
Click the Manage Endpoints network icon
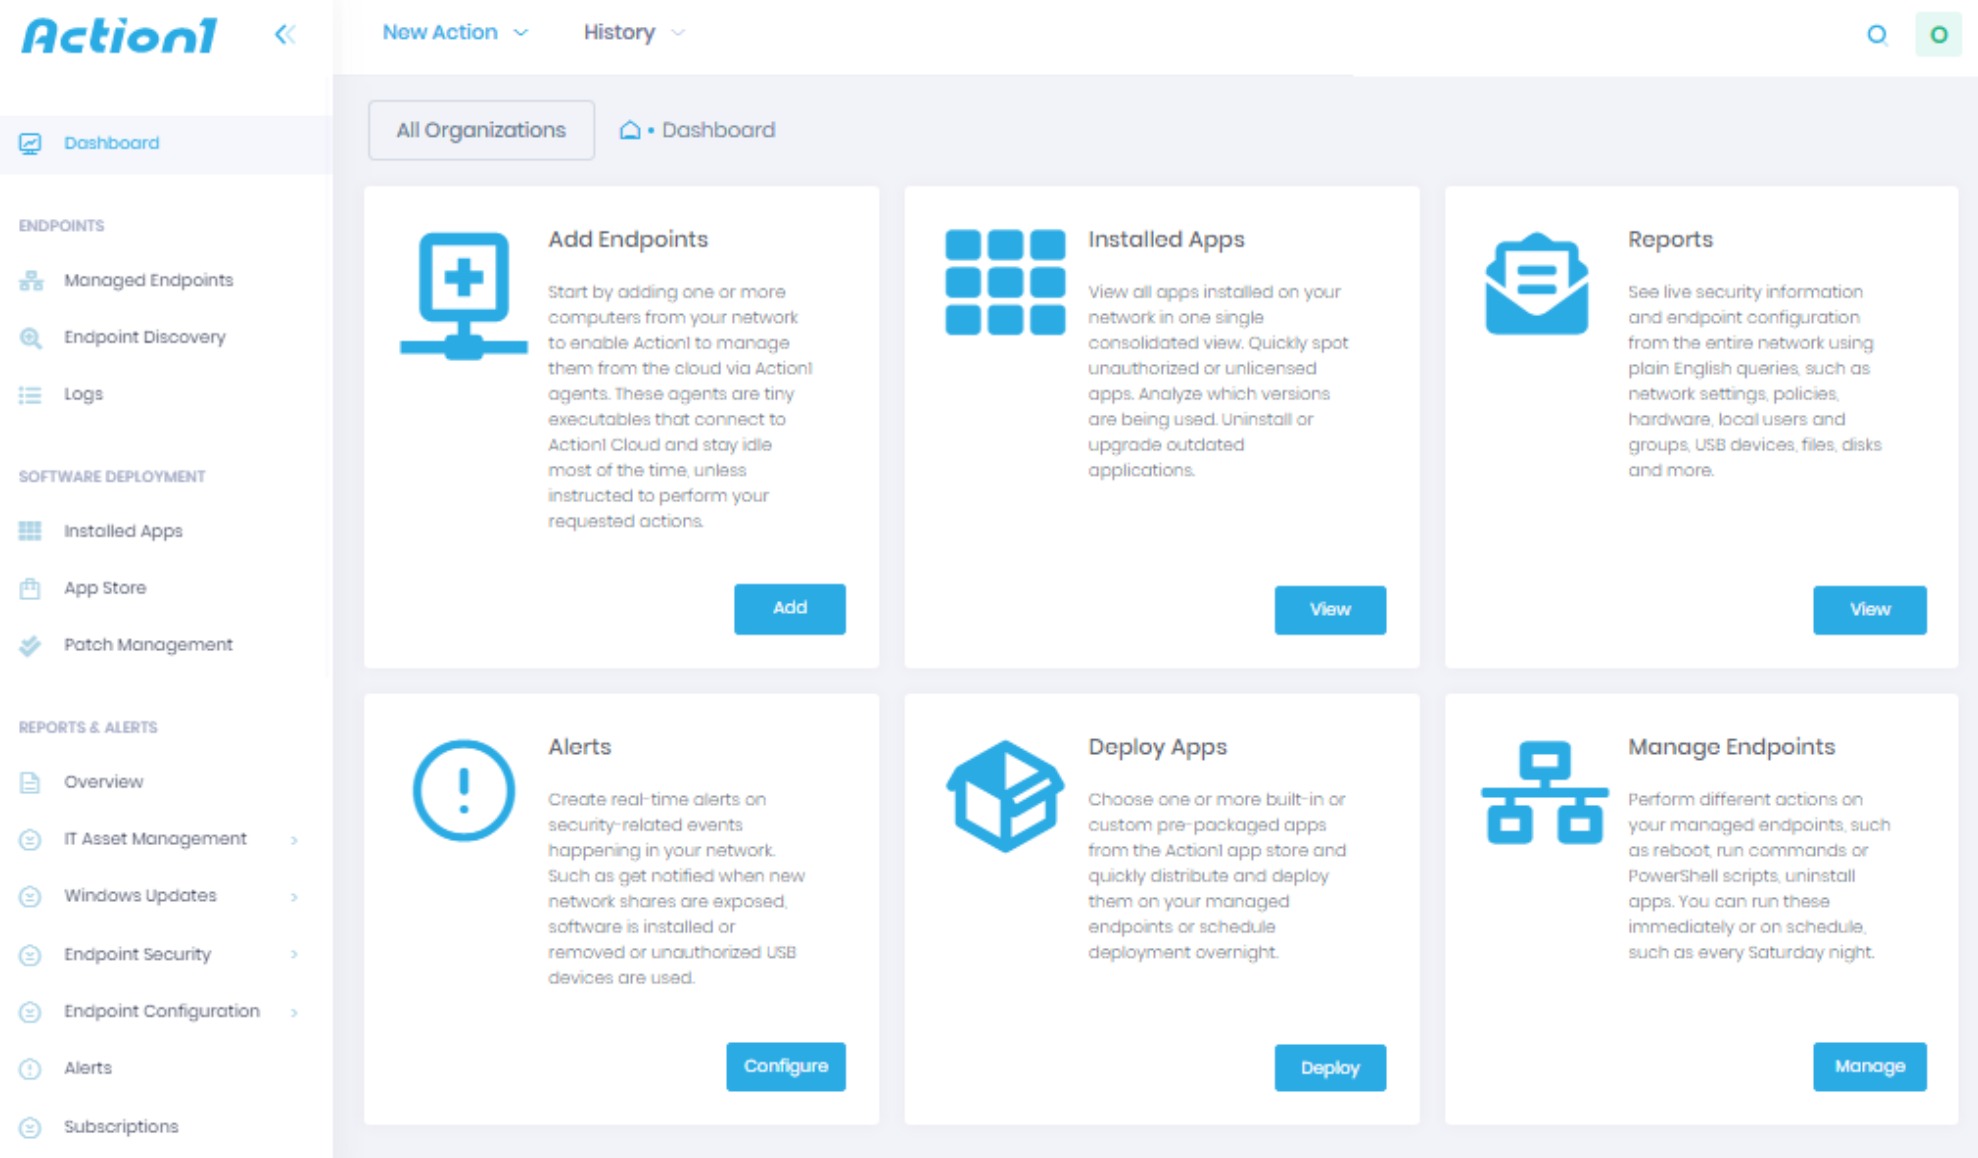[x=1544, y=792]
